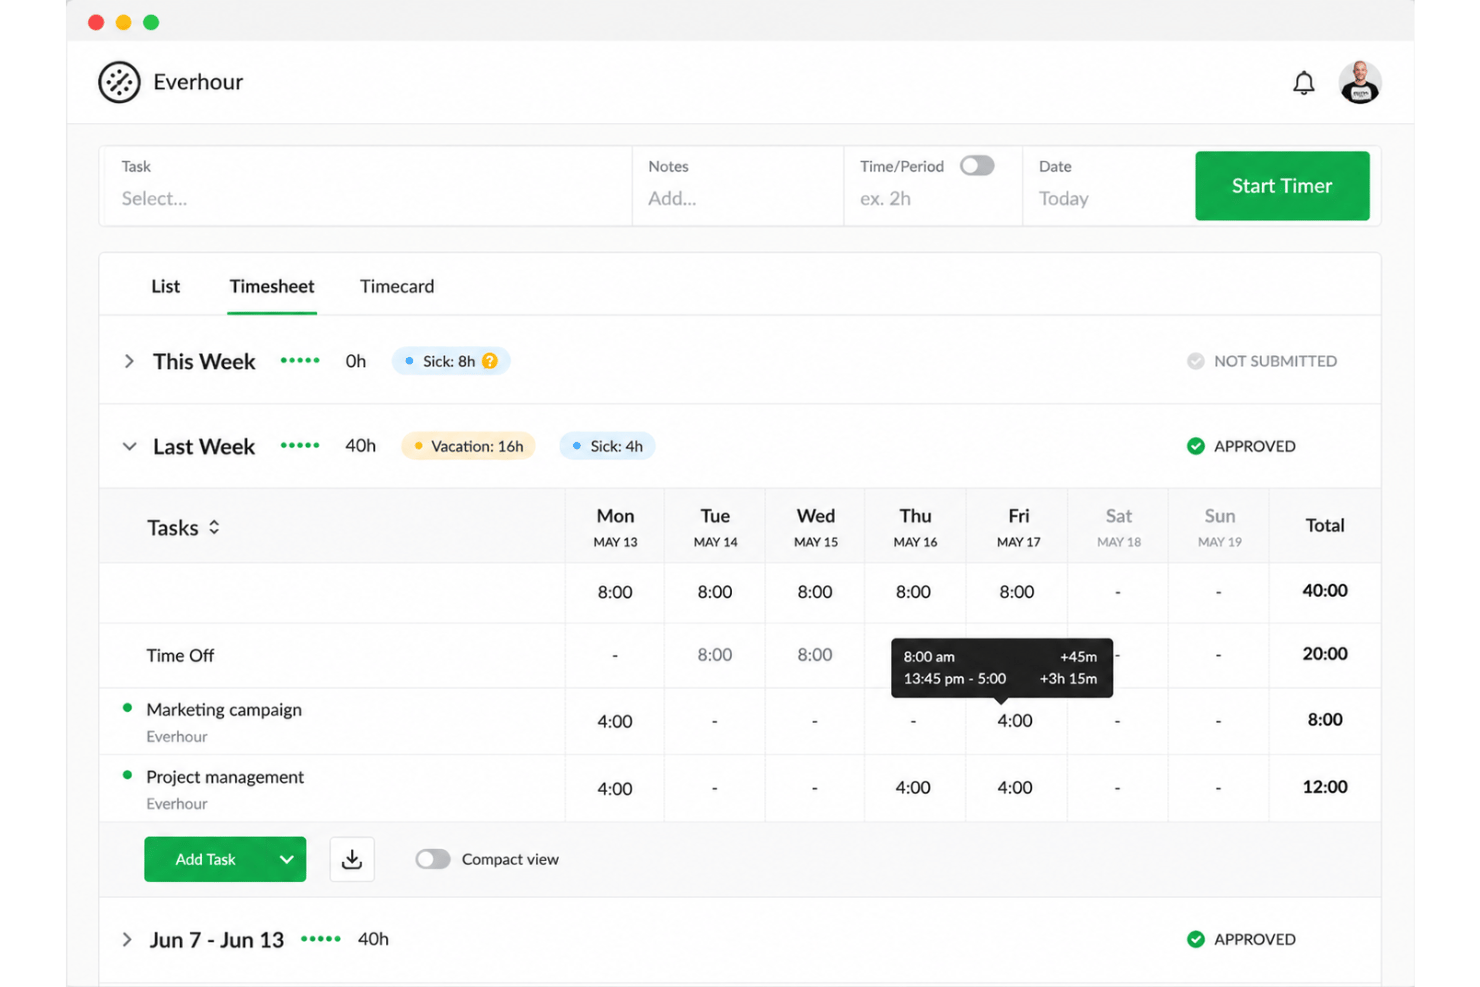
Task: Click the 0h total next to This Week
Action: coord(356,361)
